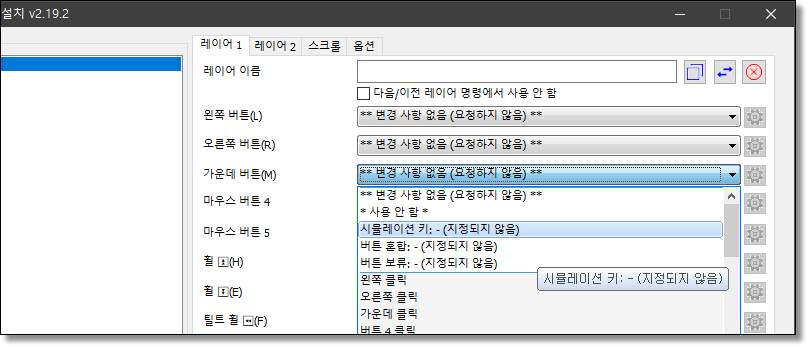Open the 스크롤 tab

[x=324, y=46]
